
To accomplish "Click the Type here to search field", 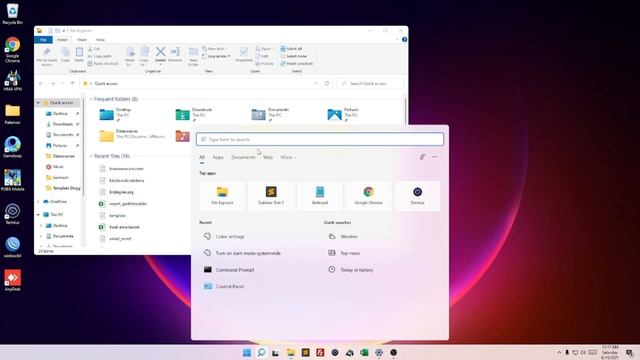I will [x=320, y=139].
